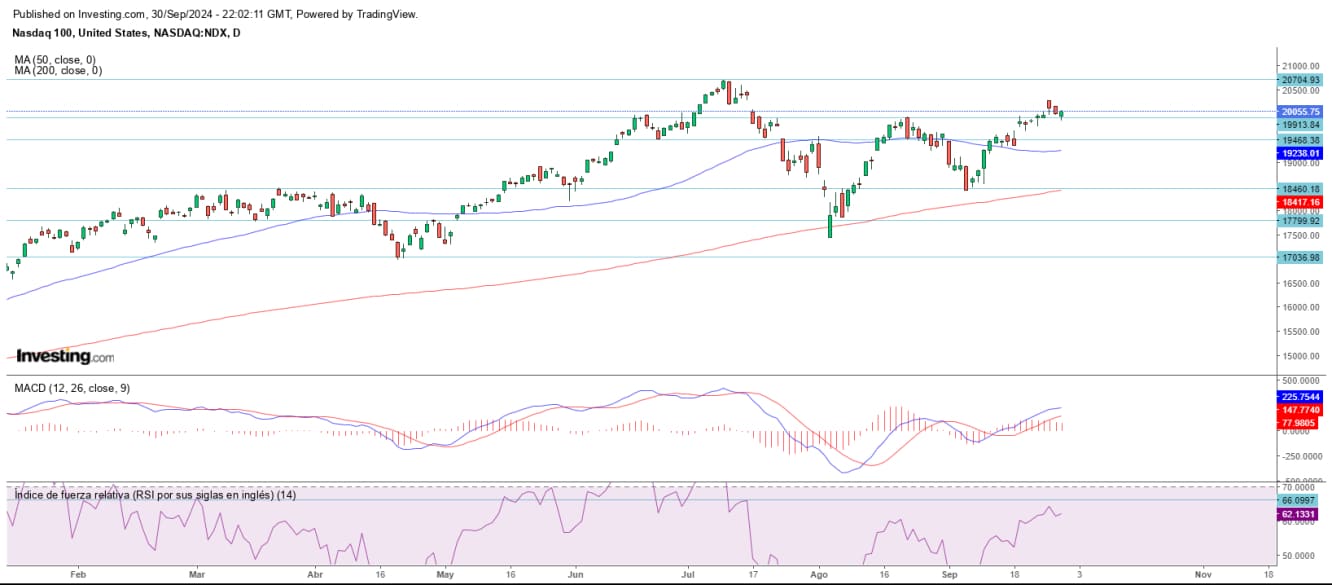Click the Feb date axis marker
Viewport: 1332px width, 585px height.
[x=78, y=575]
